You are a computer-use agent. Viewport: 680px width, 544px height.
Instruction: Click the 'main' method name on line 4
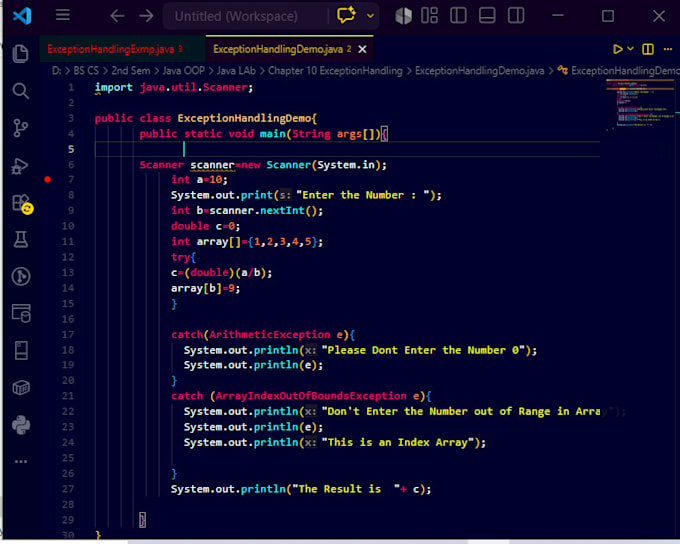click(273, 134)
